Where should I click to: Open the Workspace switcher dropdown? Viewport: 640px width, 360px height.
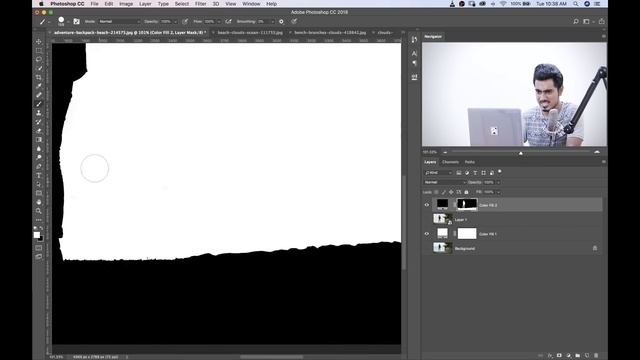588,21
